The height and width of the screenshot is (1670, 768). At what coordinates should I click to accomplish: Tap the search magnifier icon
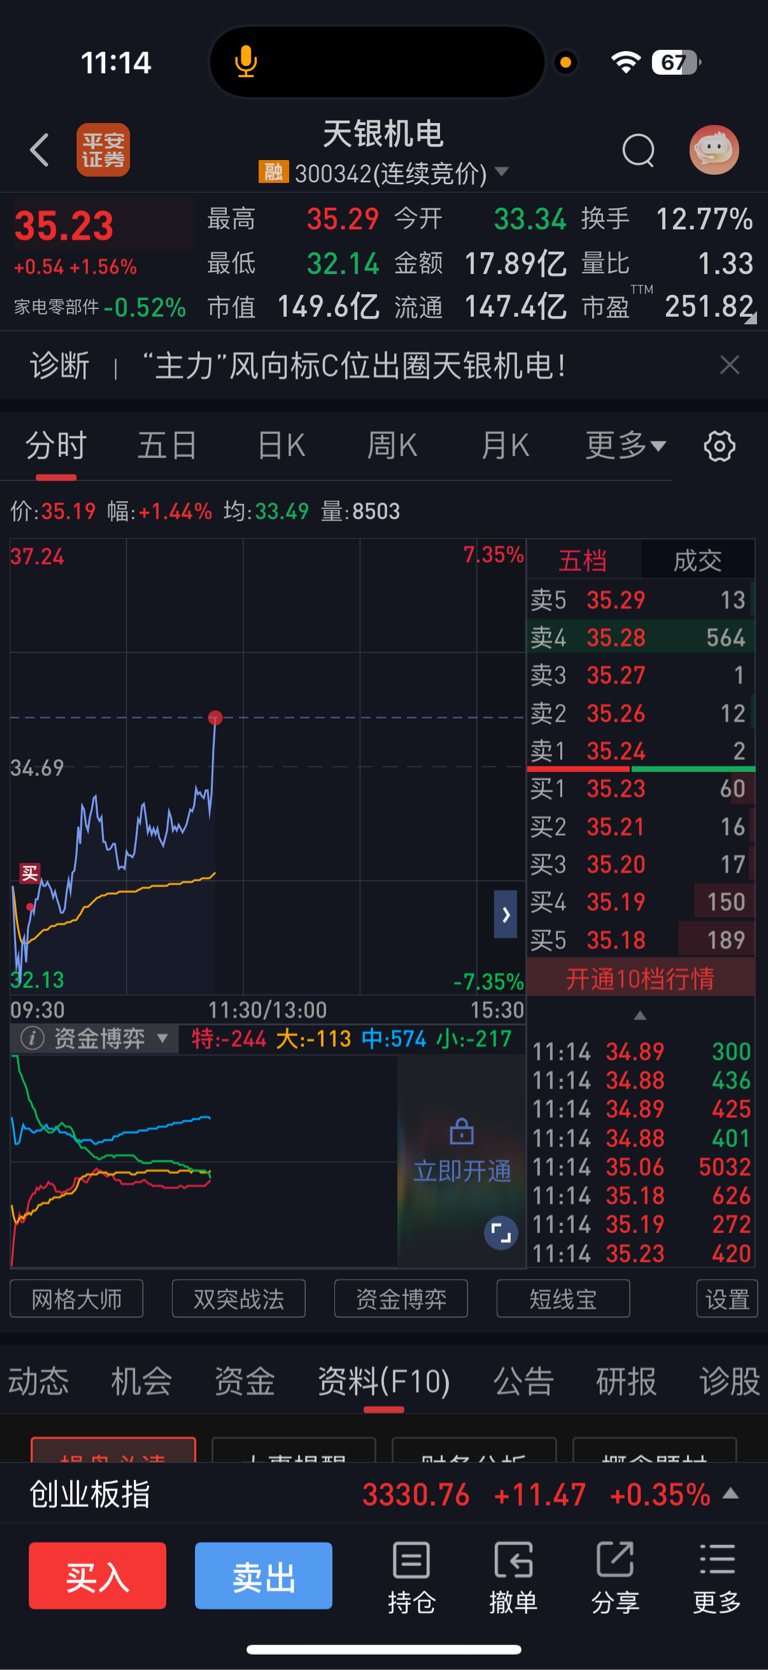tap(638, 151)
